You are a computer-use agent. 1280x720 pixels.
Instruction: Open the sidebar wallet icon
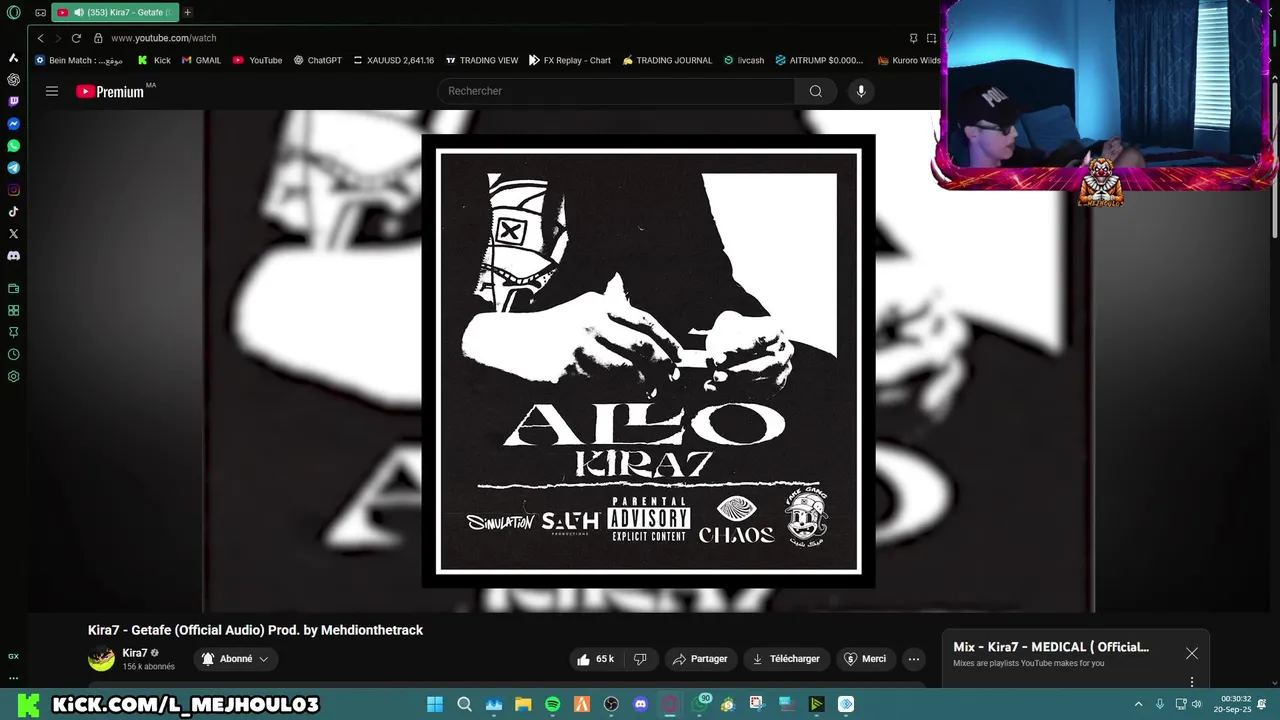pos(13,288)
